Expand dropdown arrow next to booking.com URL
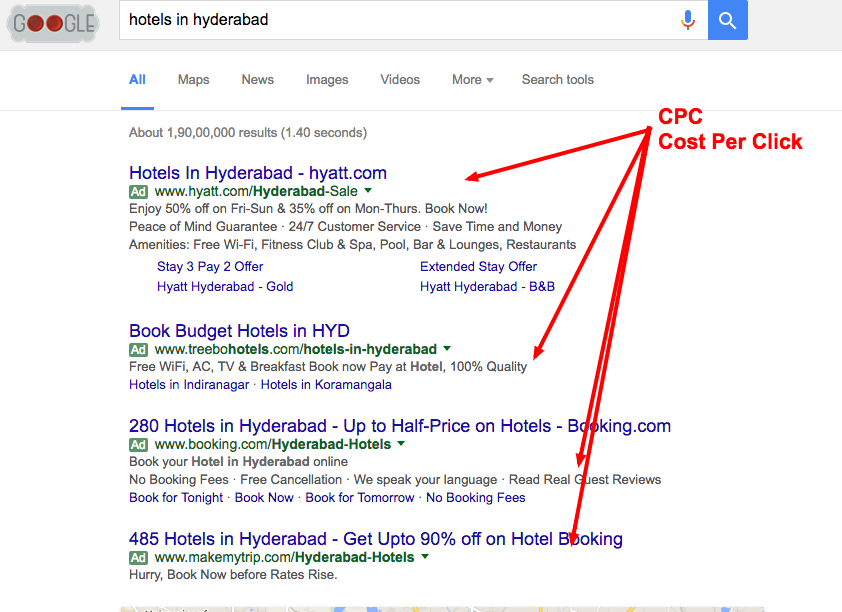 pyautogui.click(x=401, y=443)
